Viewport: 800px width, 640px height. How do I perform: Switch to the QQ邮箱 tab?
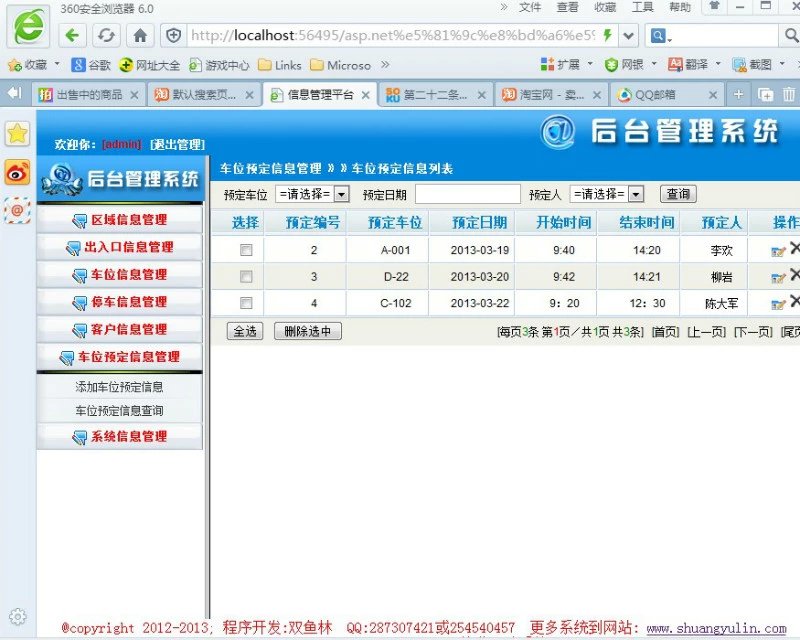click(x=666, y=94)
